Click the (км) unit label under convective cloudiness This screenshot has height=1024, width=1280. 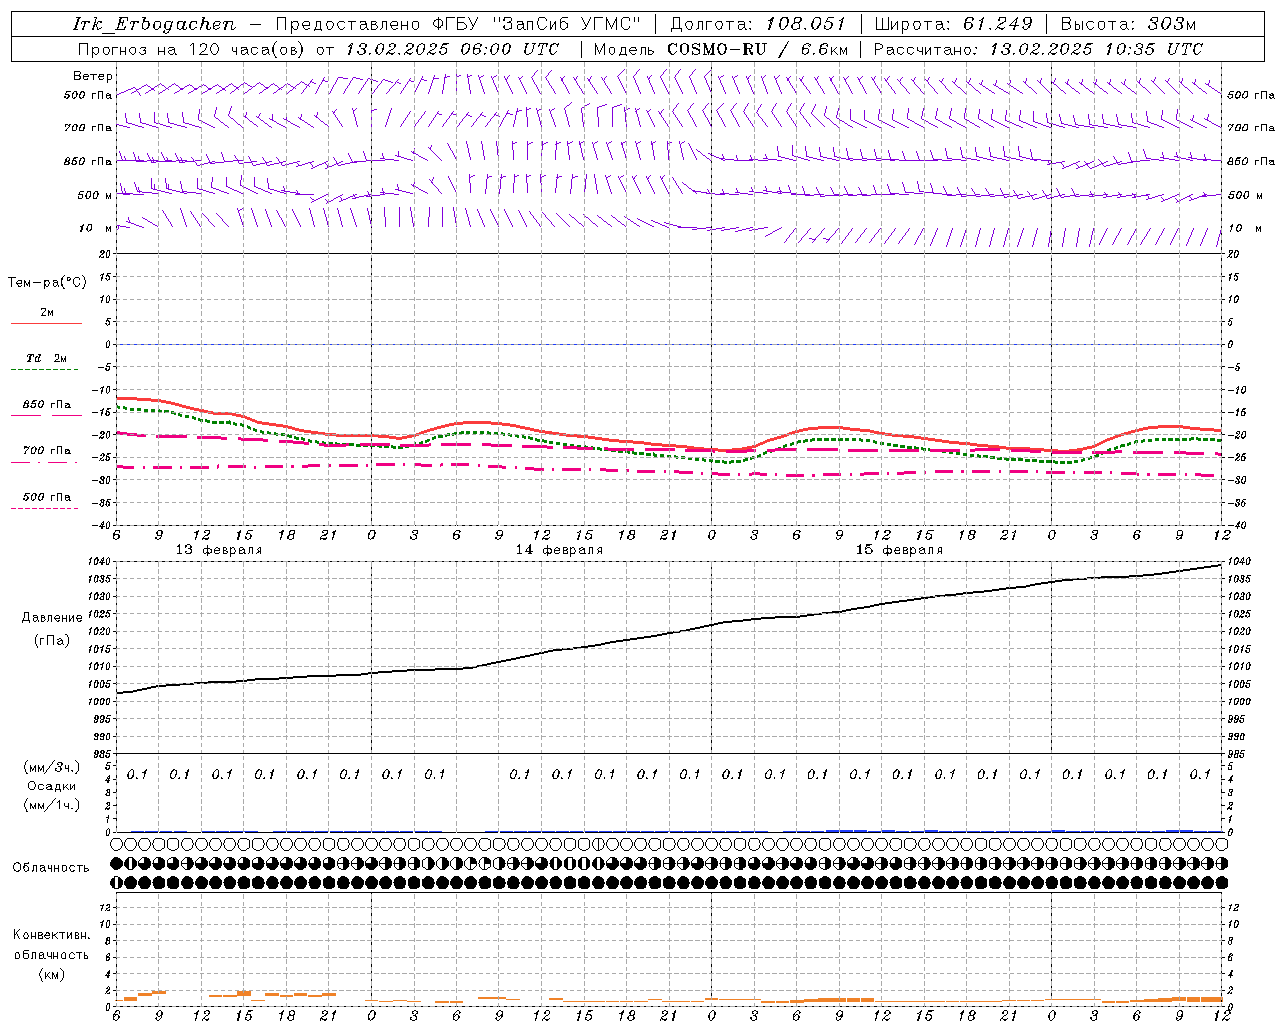[51, 974]
